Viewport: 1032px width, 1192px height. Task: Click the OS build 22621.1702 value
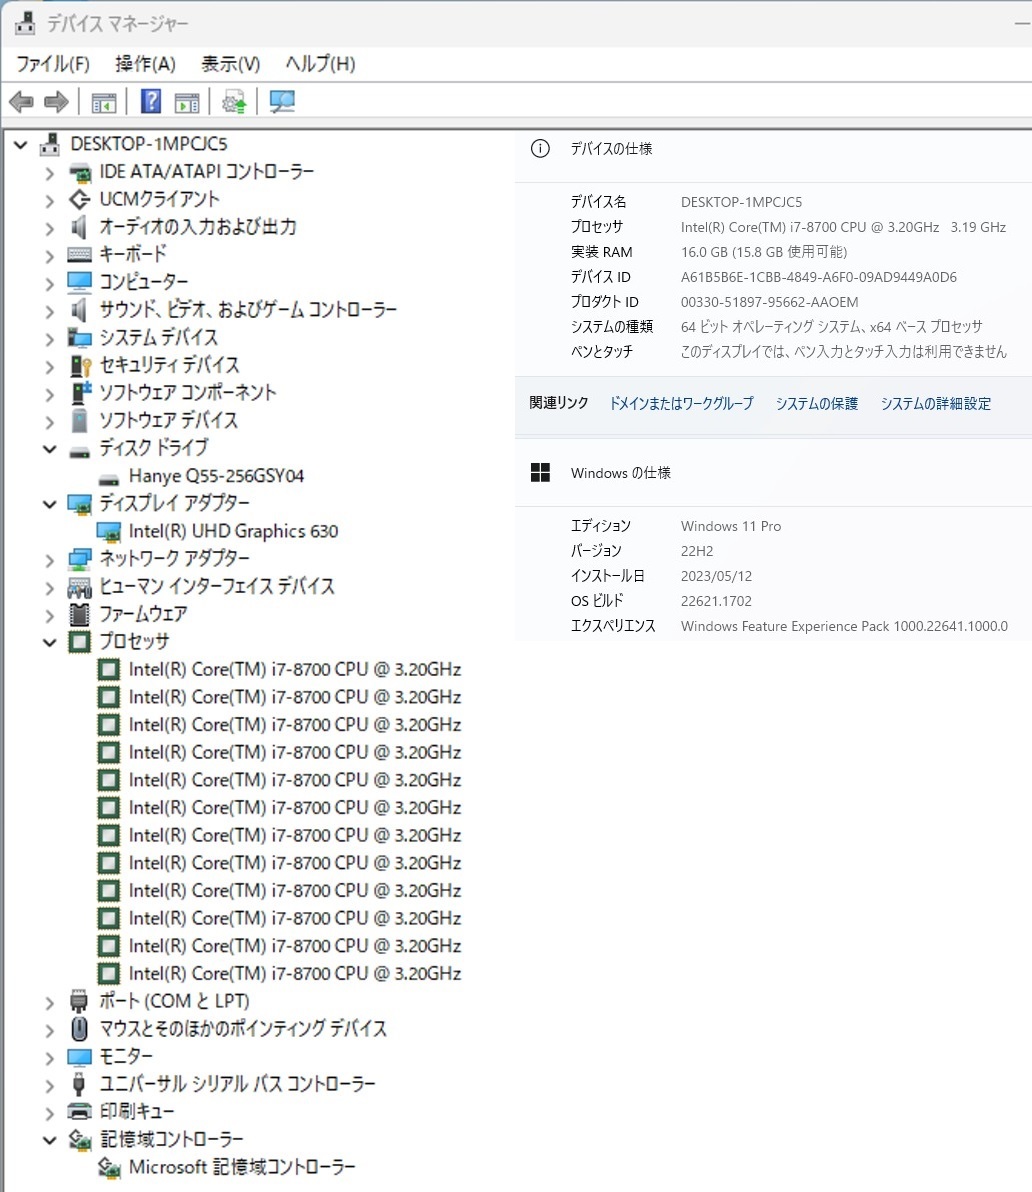click(716, 601)
